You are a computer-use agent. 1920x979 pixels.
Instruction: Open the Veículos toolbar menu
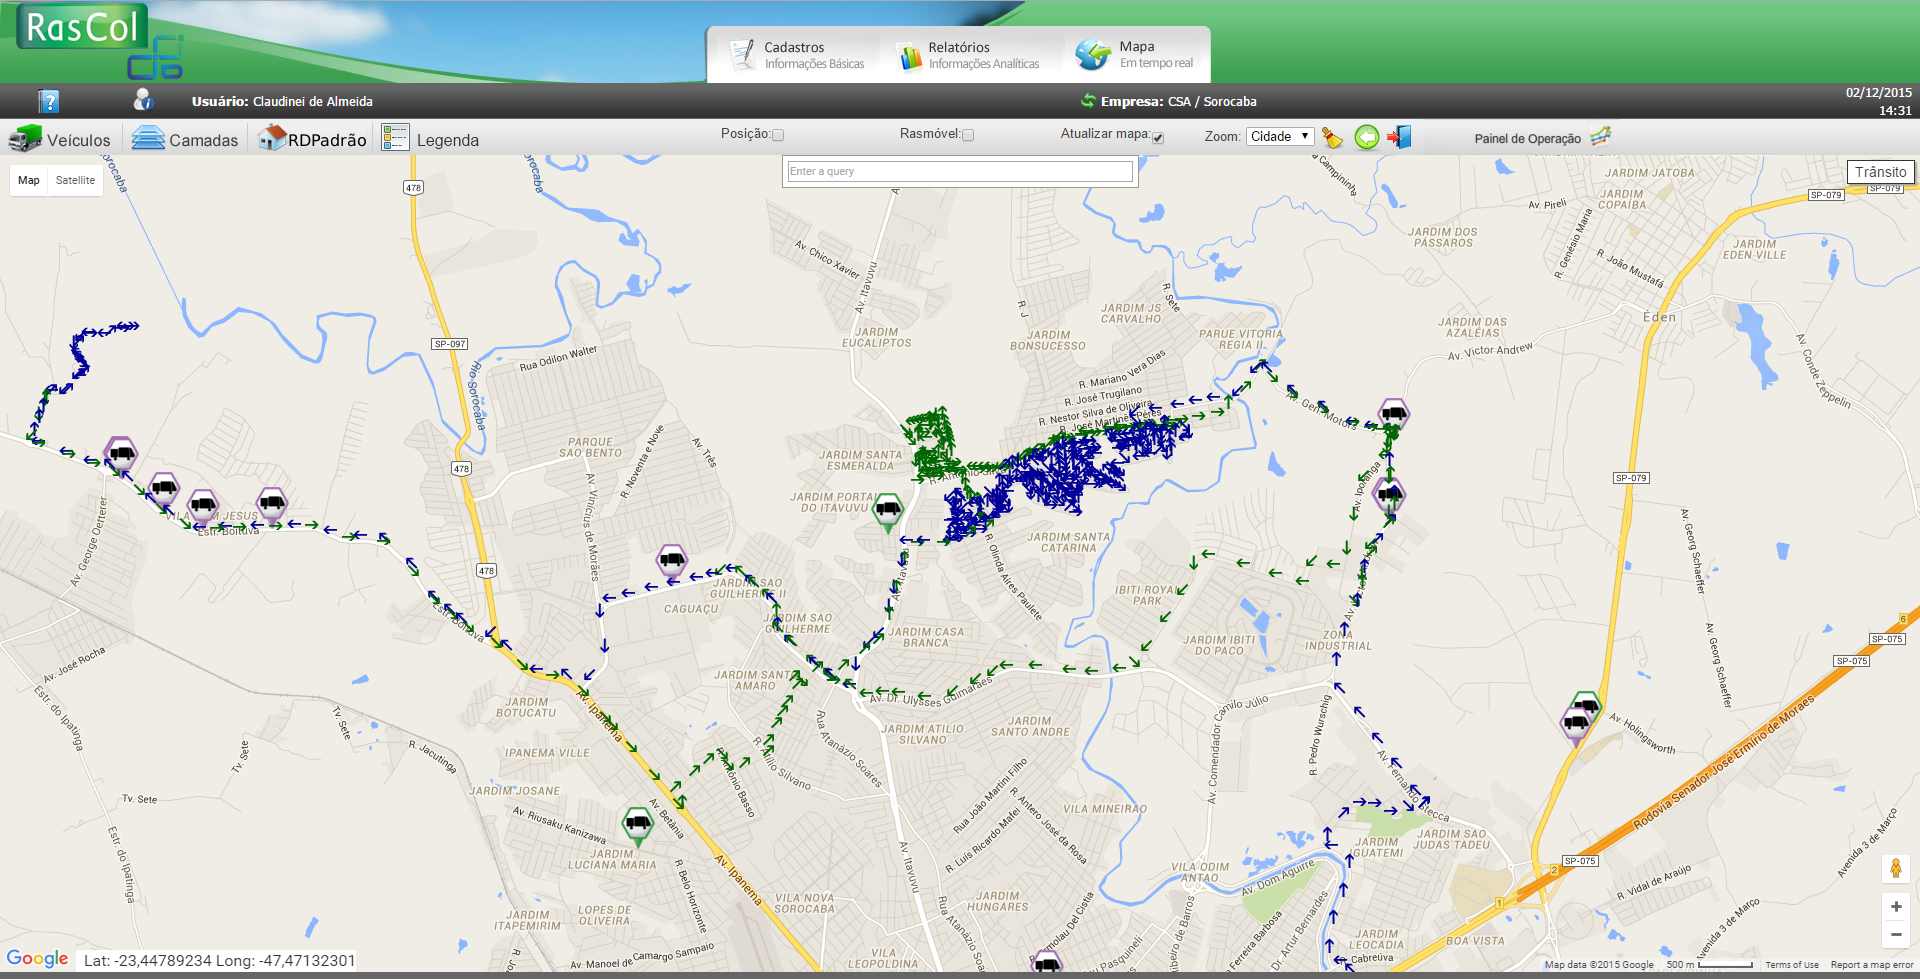60,139
